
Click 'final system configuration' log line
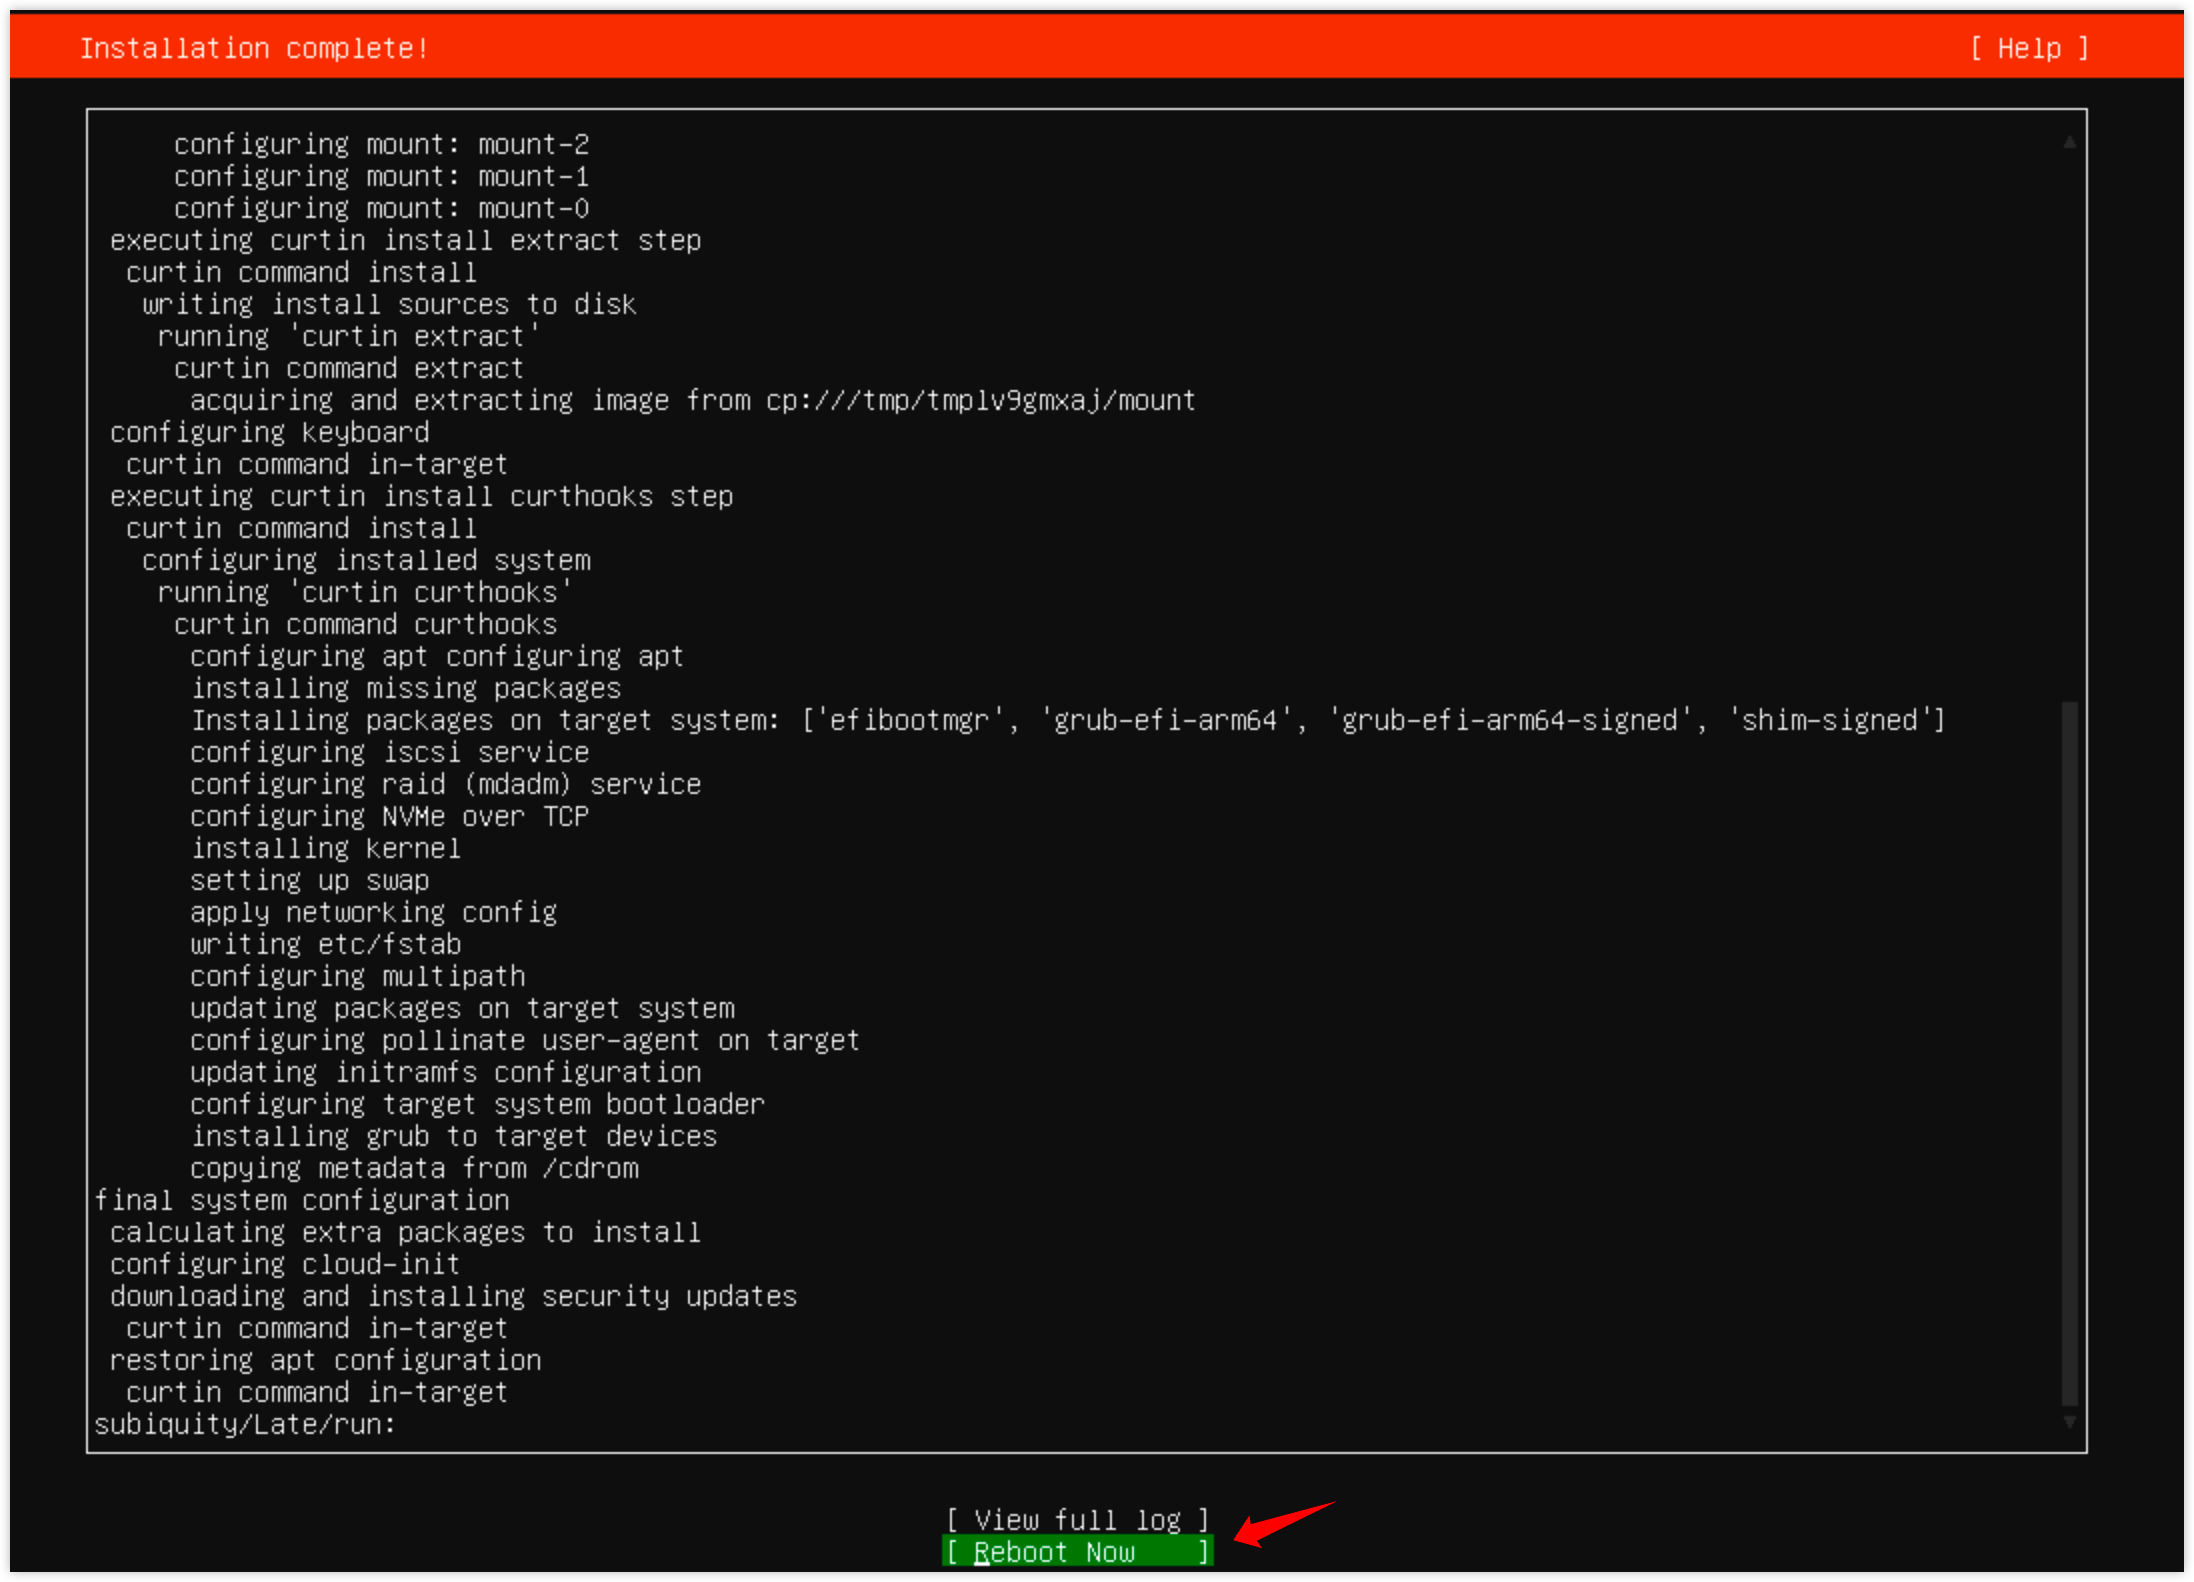[301, 1200]
